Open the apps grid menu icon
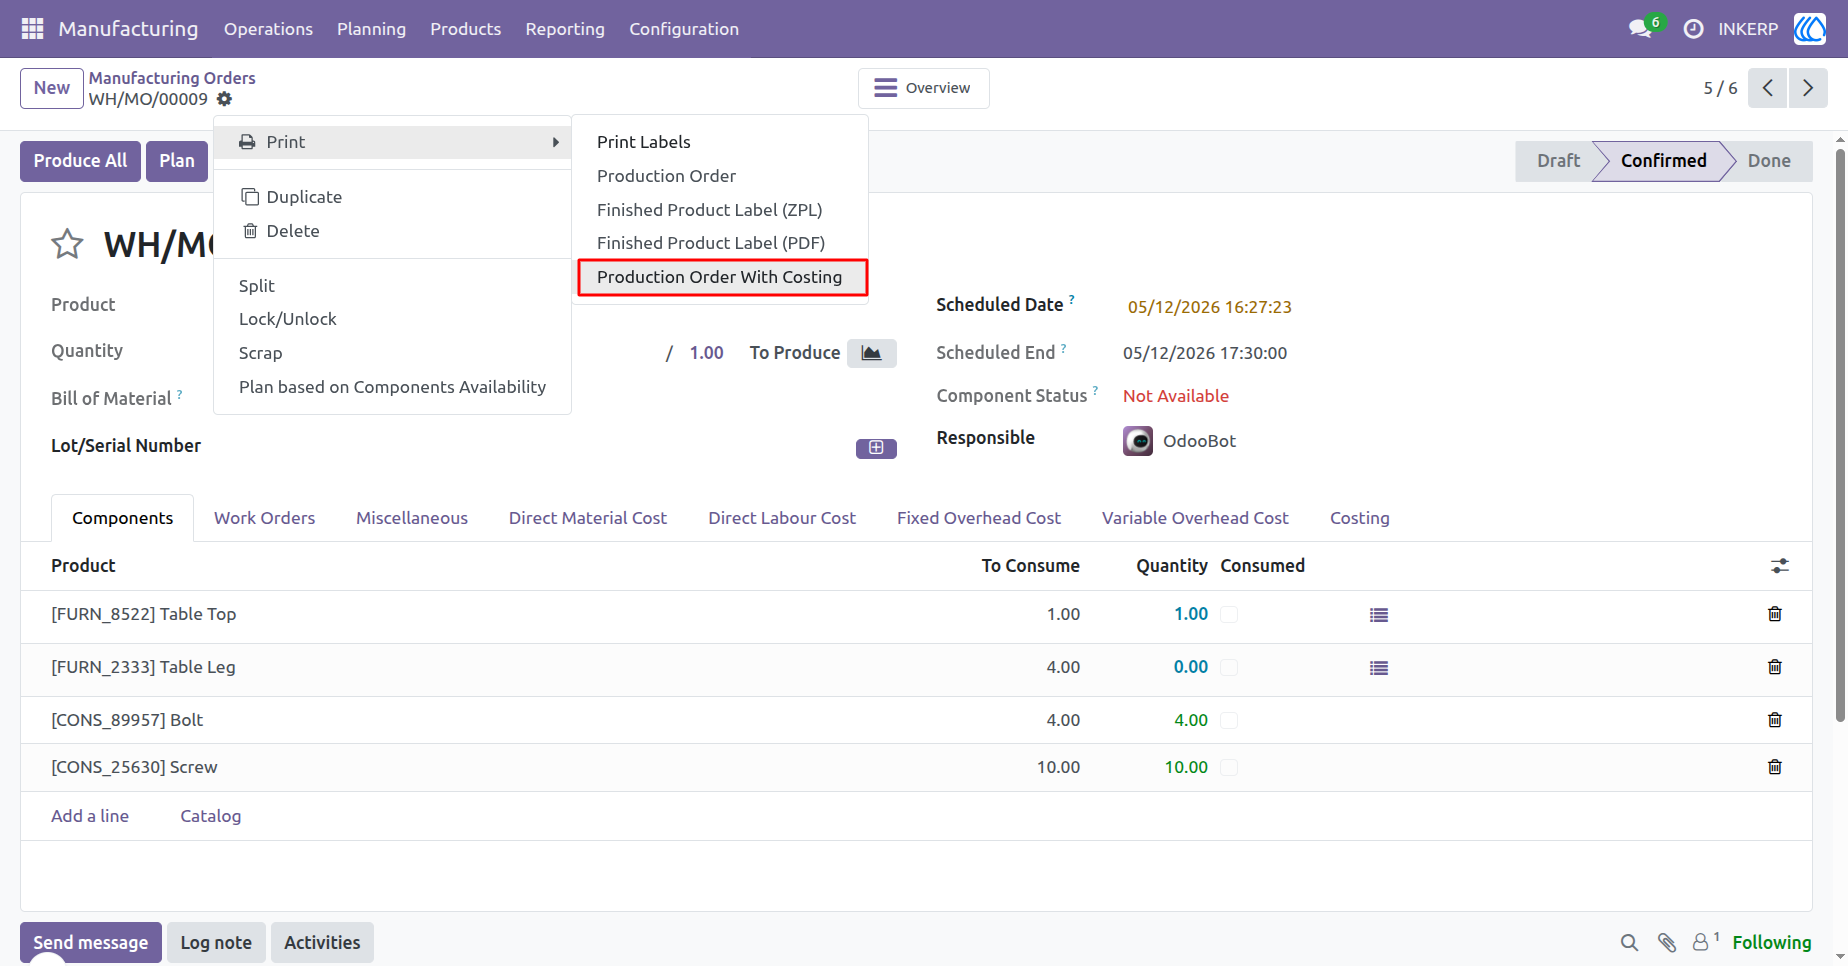 (32, 29)
